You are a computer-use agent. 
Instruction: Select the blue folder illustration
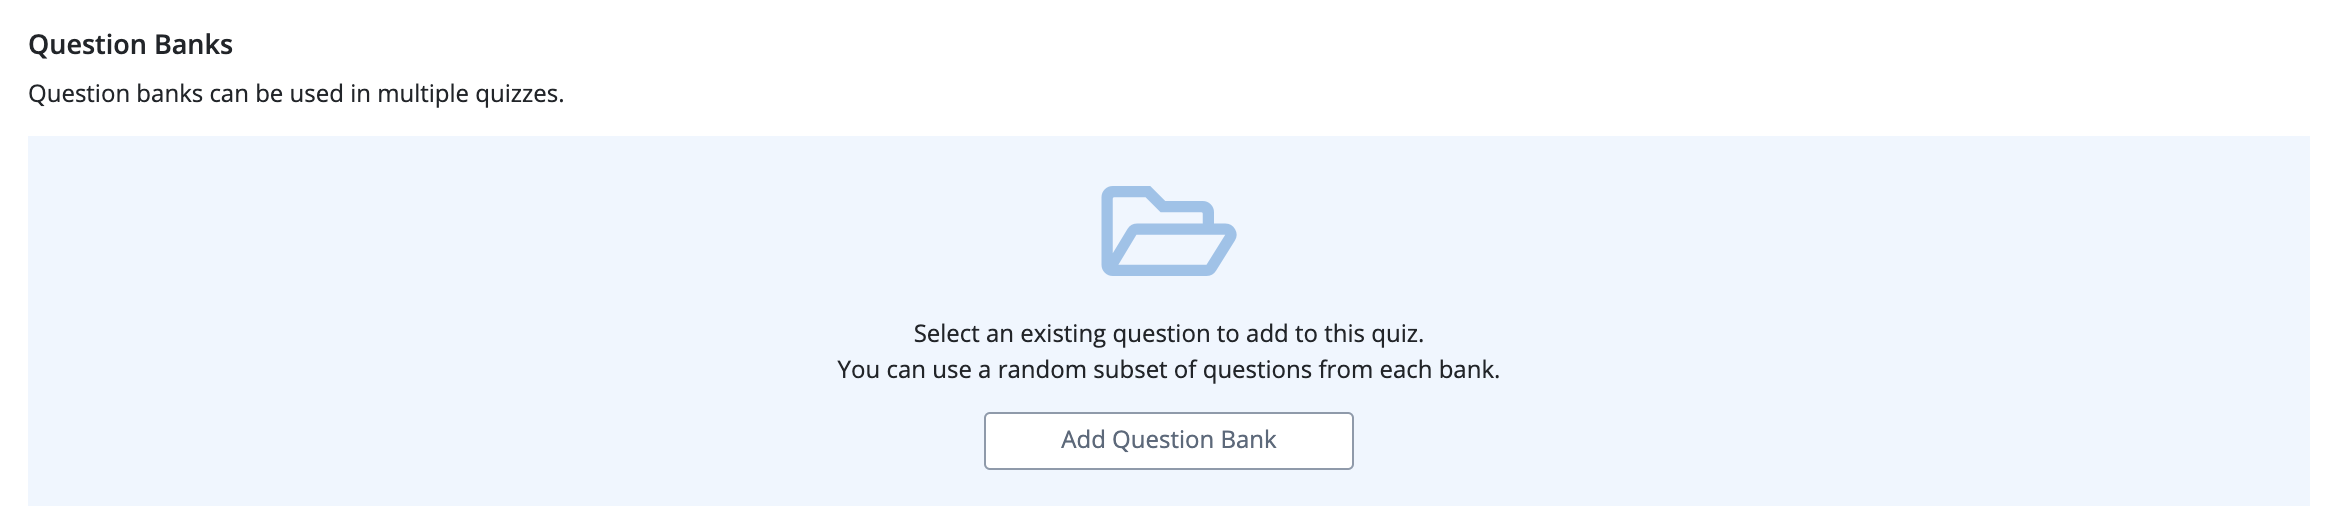[x=1168, y=230]
